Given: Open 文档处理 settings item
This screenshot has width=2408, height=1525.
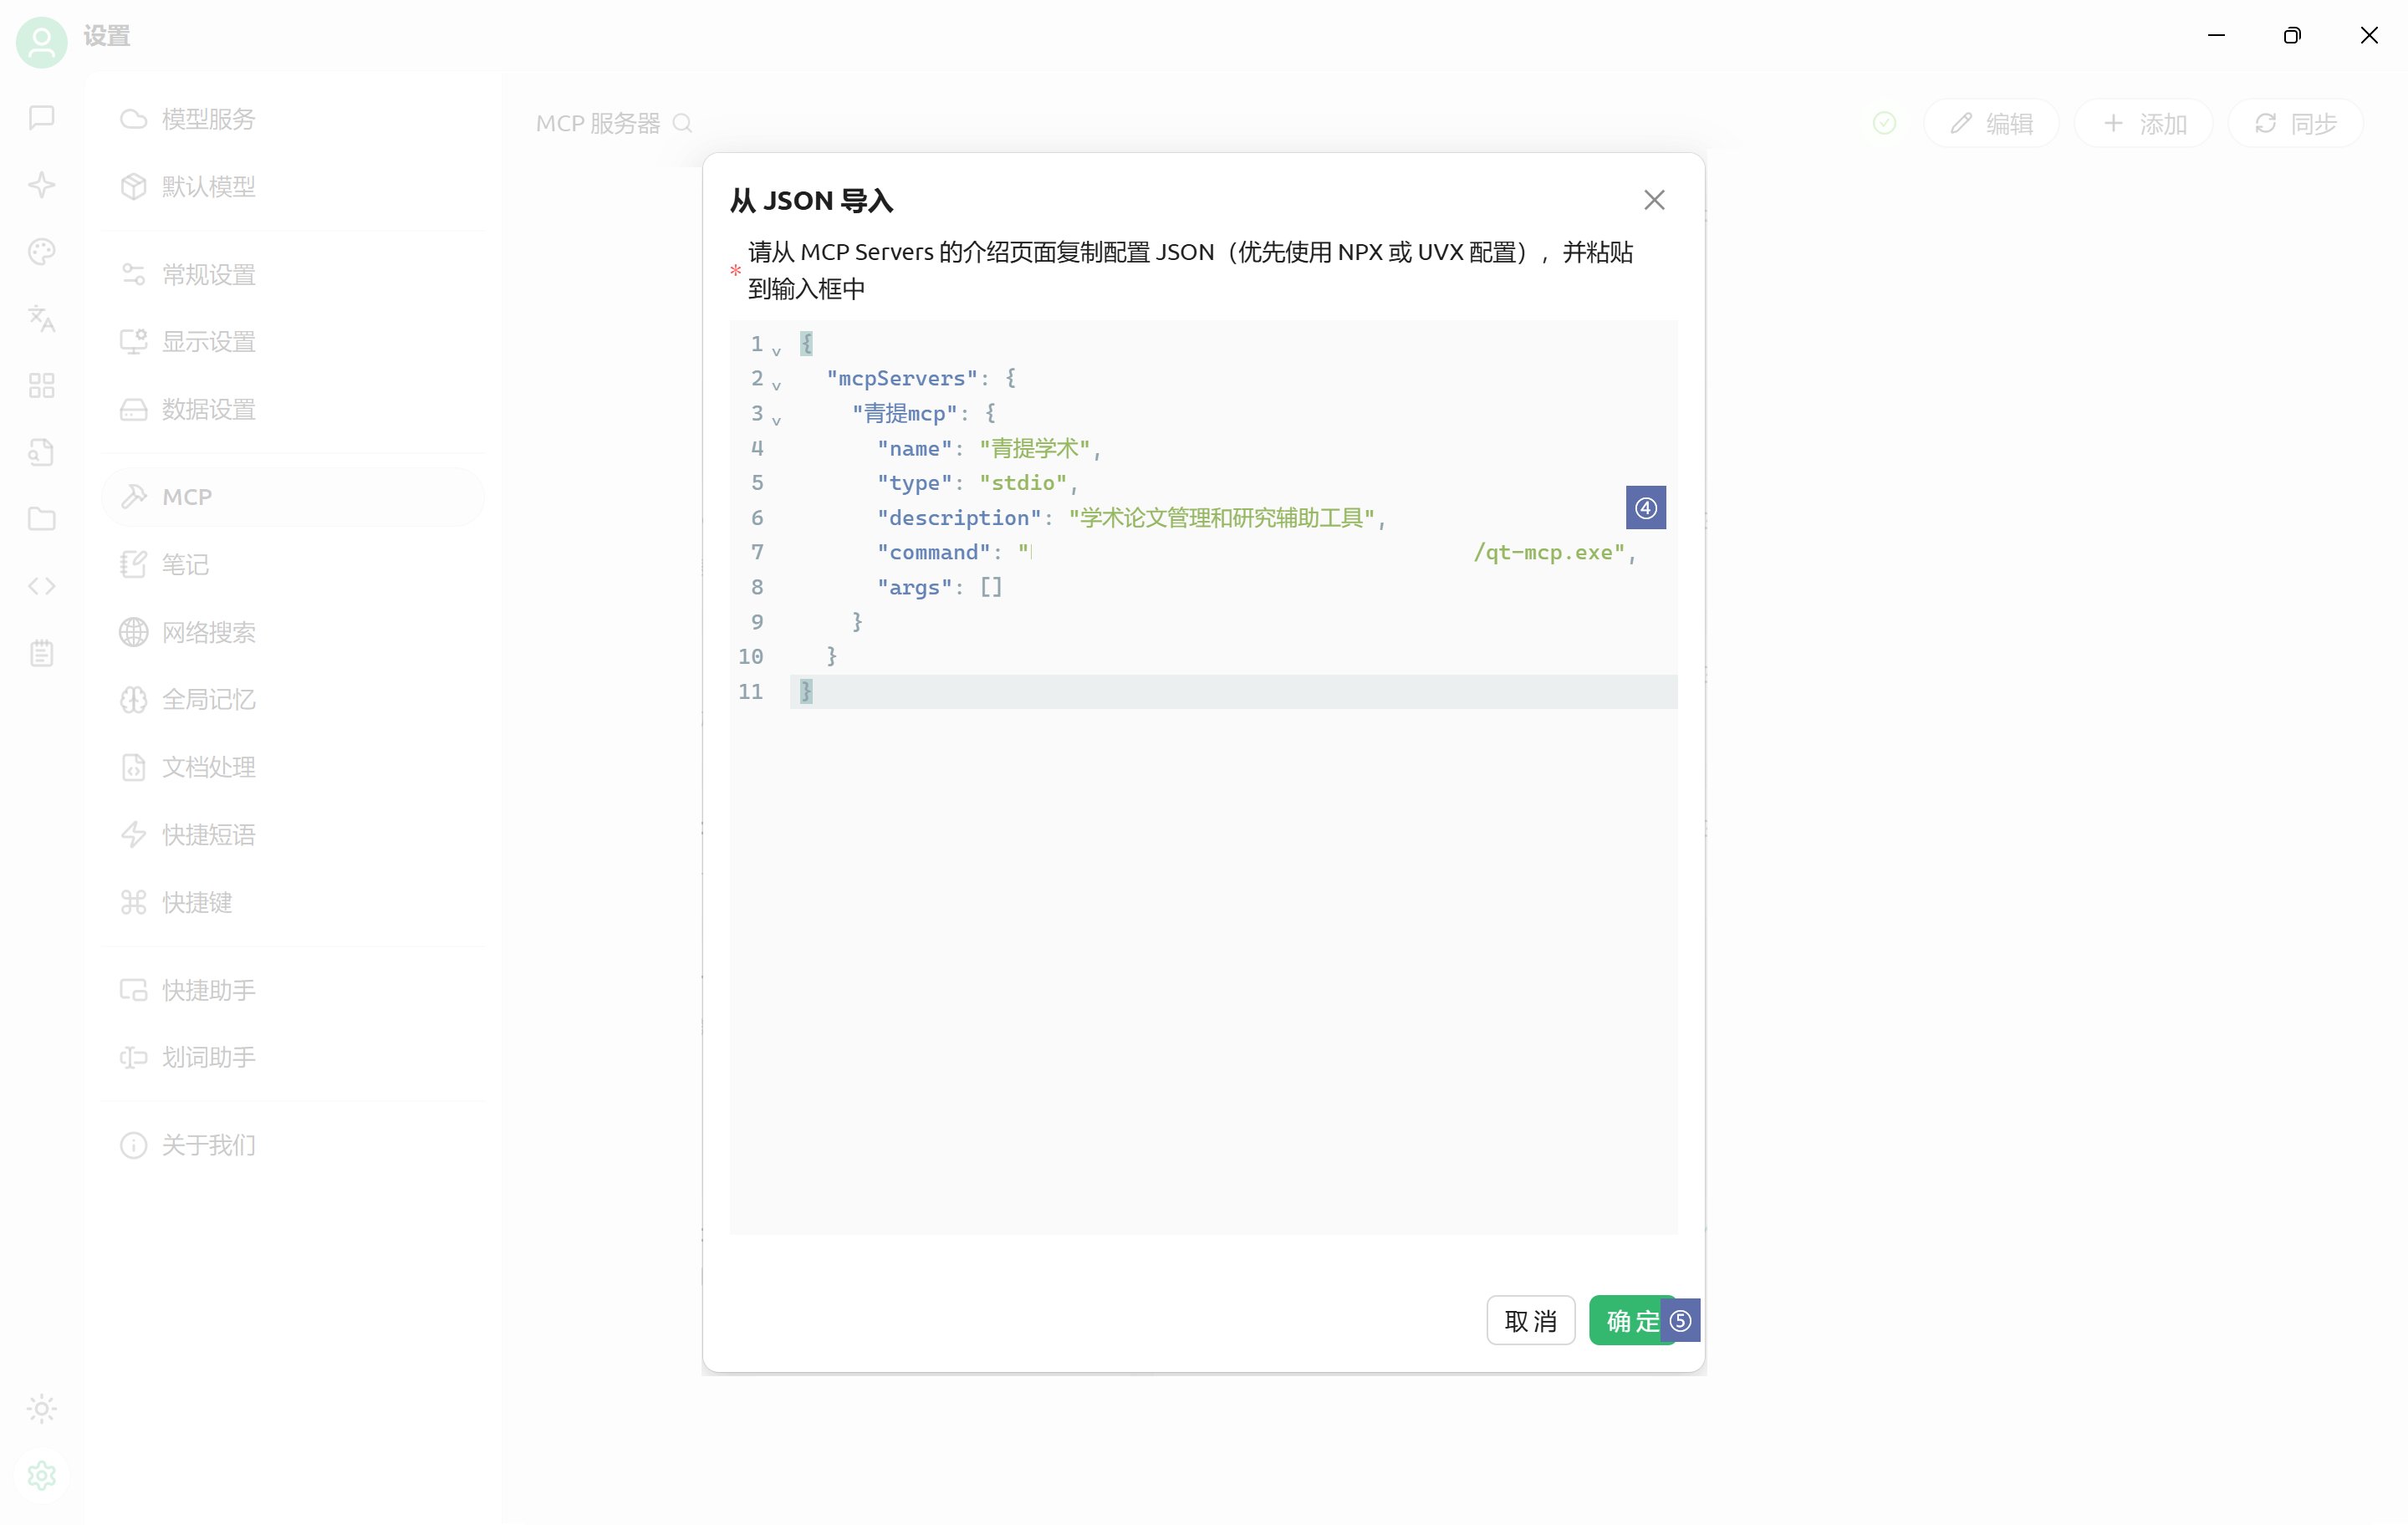Looking at the screenshot, I should tap(293, 767).
